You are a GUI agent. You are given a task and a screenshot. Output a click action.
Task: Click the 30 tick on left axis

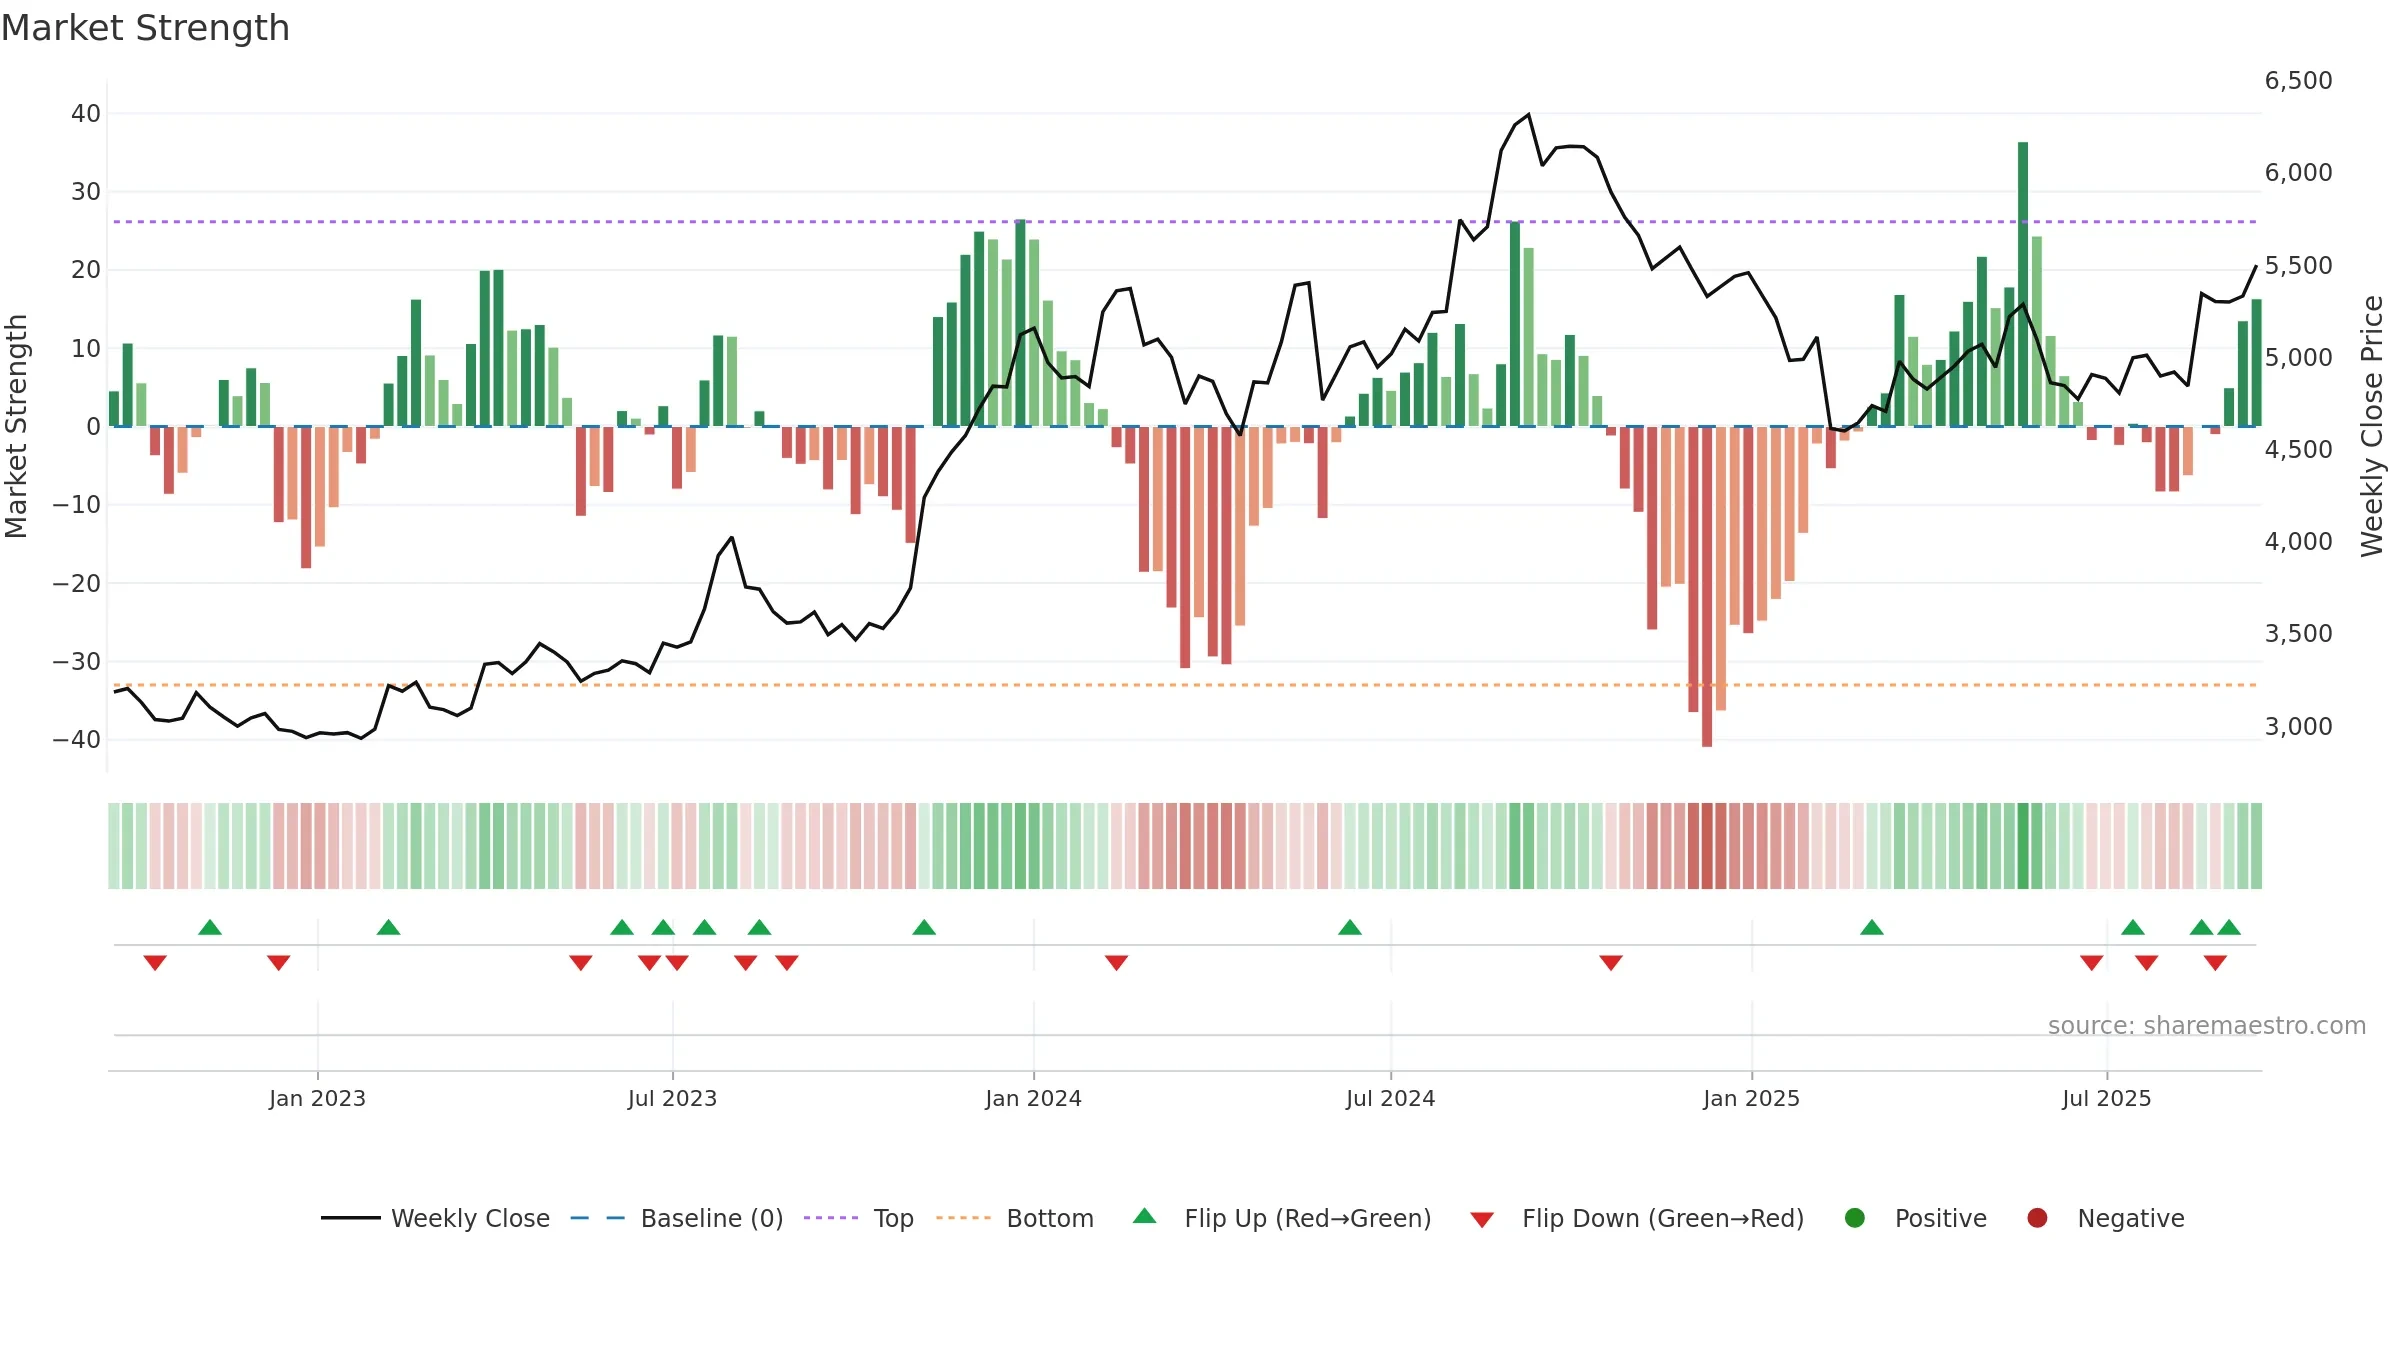86,191
